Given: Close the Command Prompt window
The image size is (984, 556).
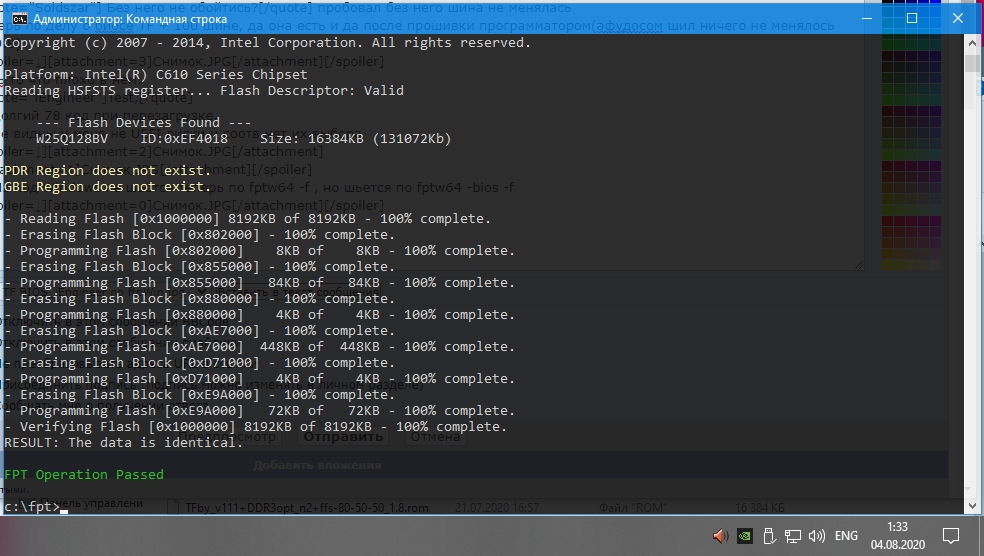Looking at the screenshot, I should [x=958, y=18].
